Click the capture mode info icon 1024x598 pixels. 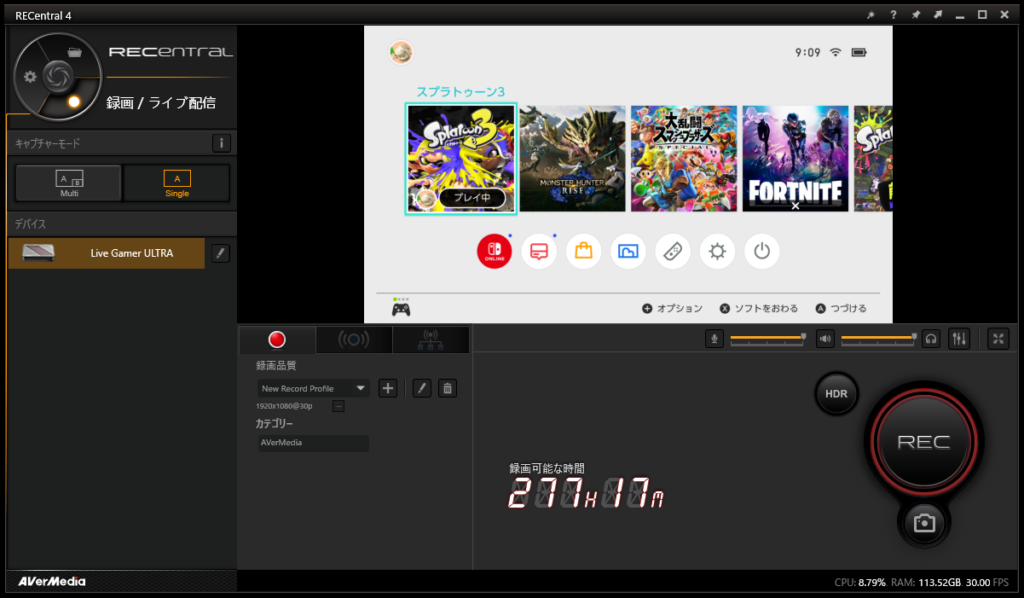(x=221, y=143)
